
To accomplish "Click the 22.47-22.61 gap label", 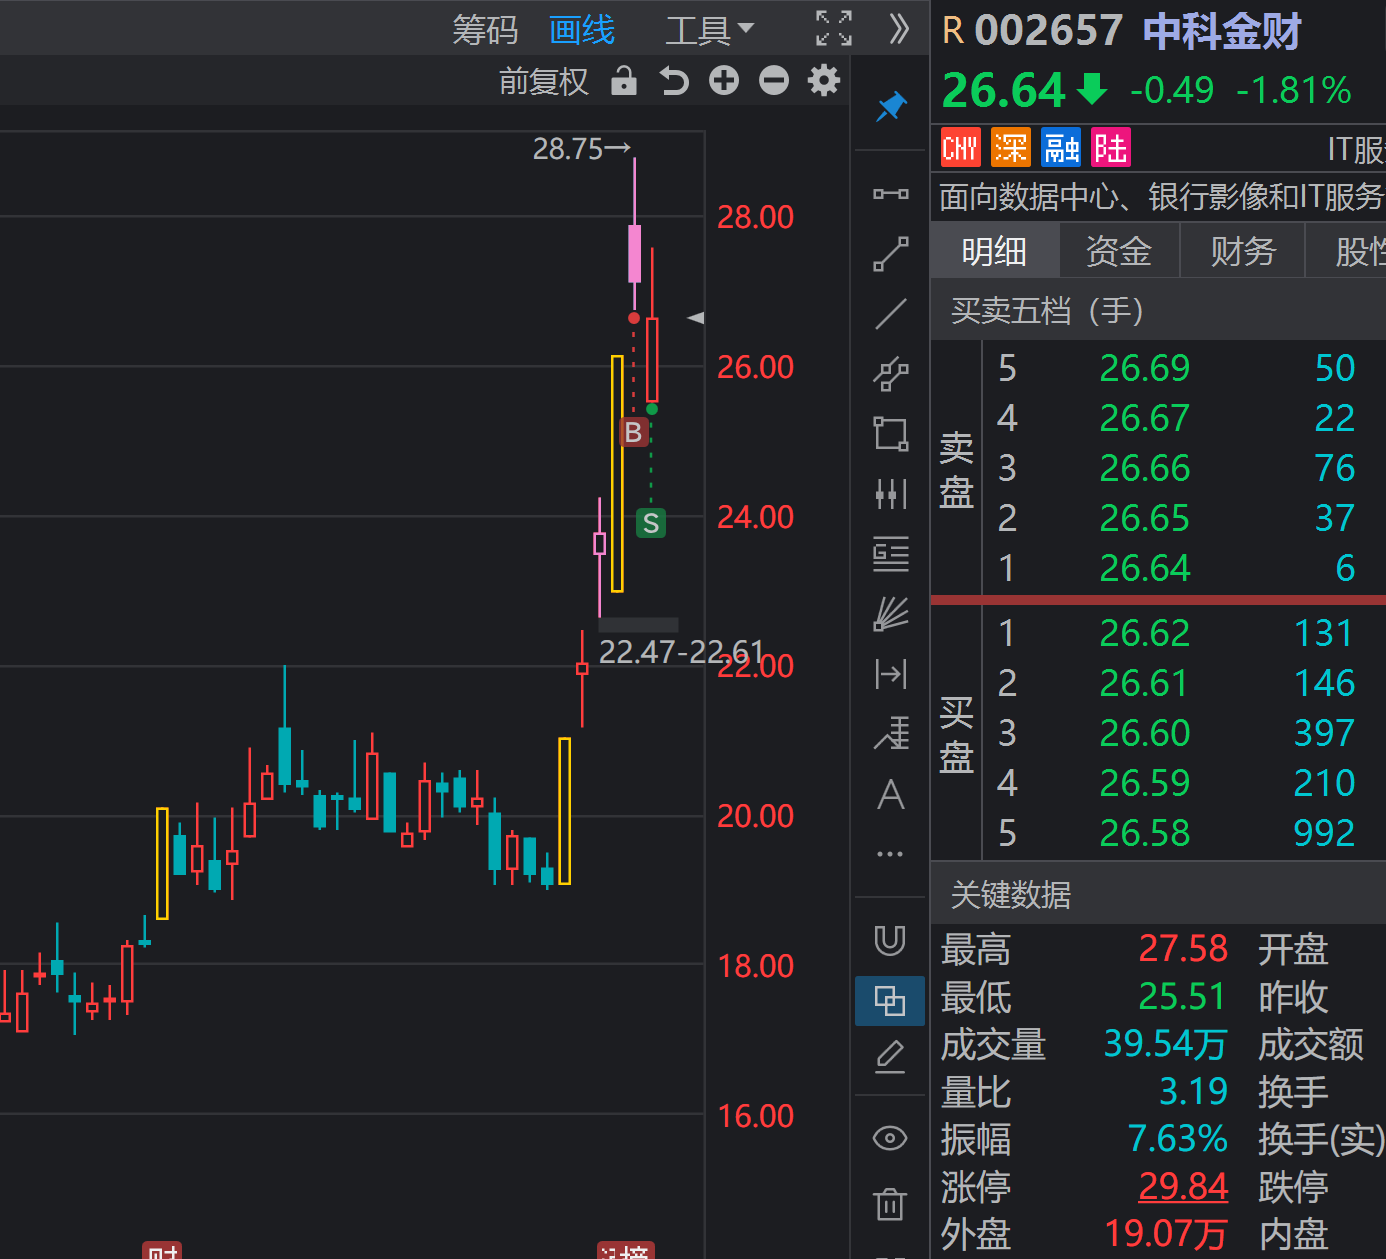I will (681, 652).
